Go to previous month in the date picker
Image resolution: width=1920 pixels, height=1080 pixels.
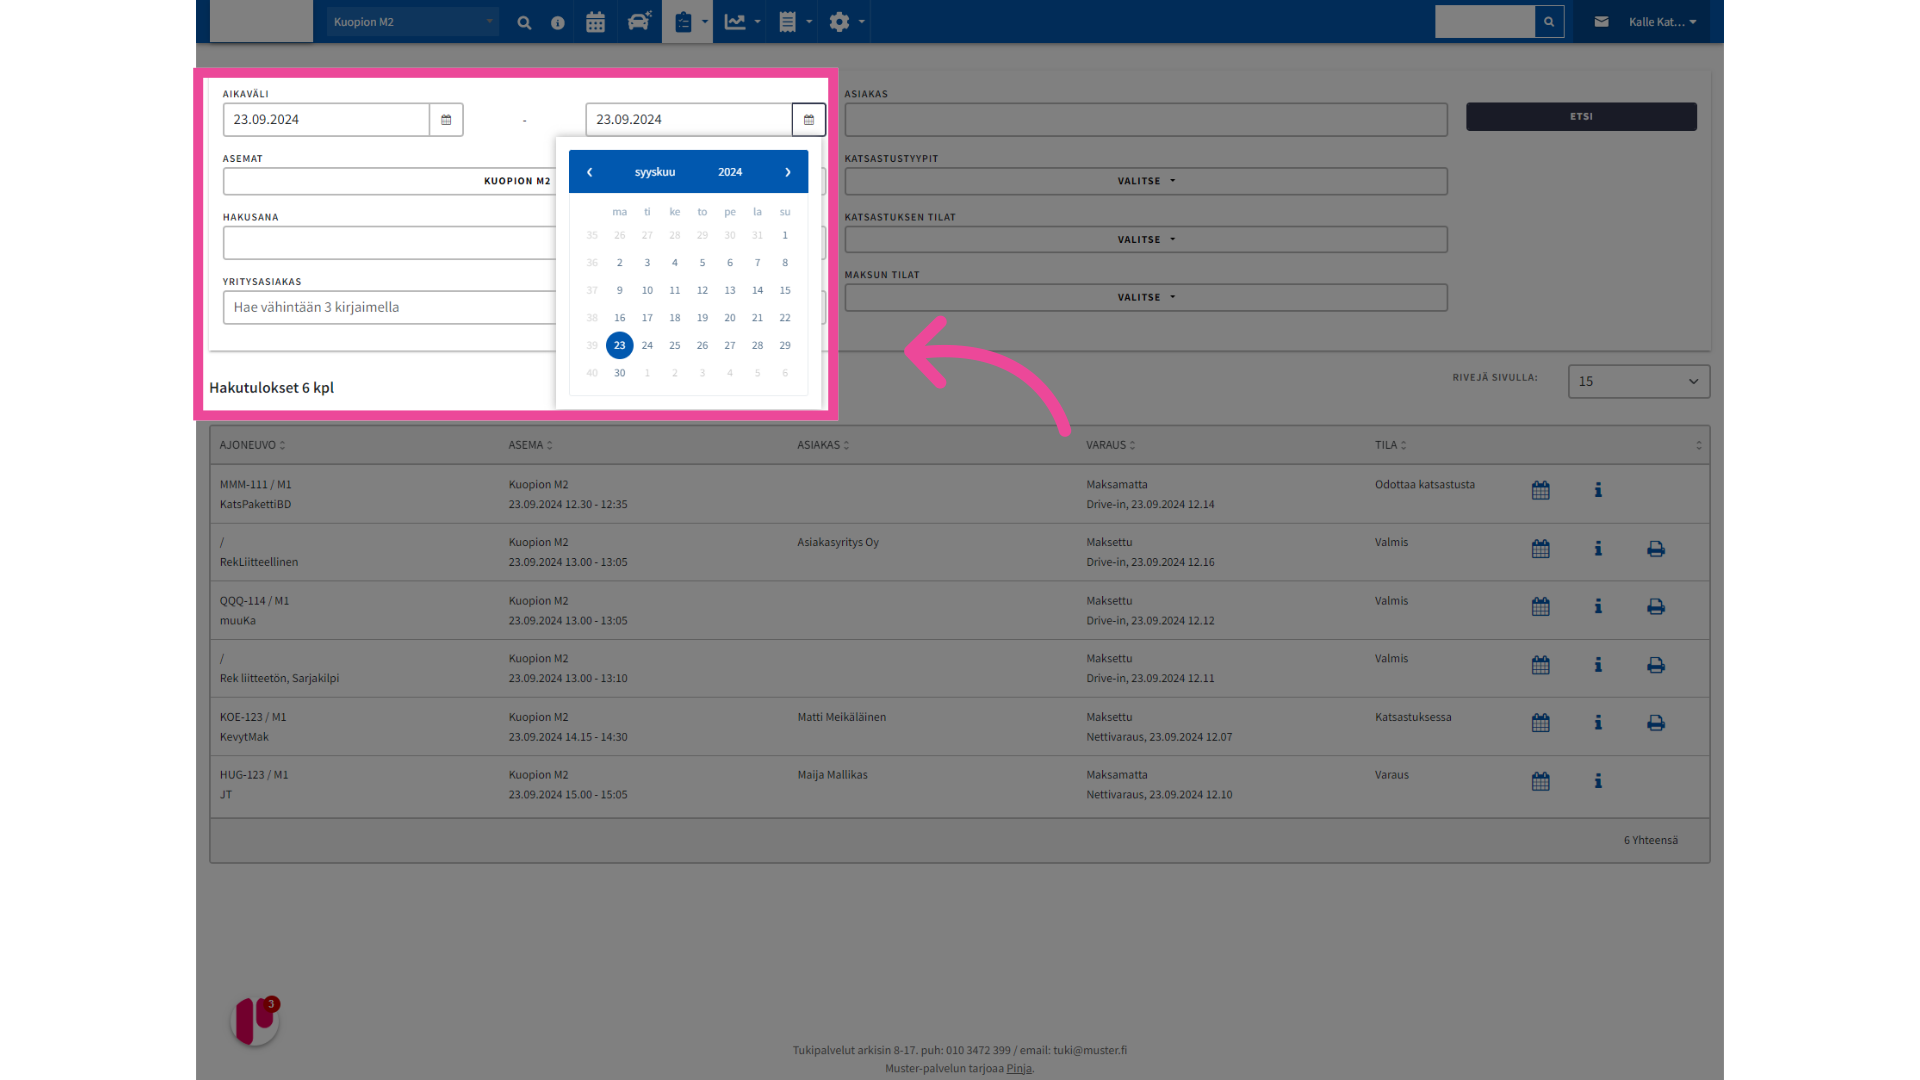pos(590,172)
